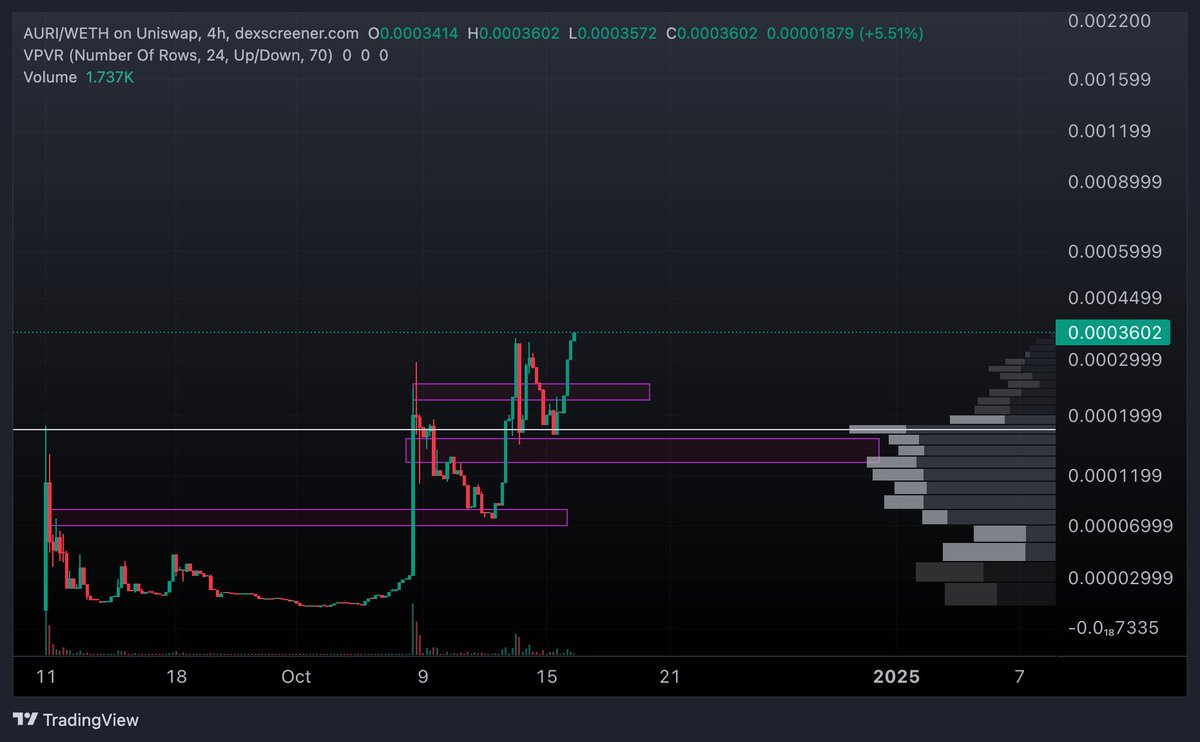The width and height of the screenshot is (1200, 742).
Task: Click time axis label 15
Action: [546, 677]
